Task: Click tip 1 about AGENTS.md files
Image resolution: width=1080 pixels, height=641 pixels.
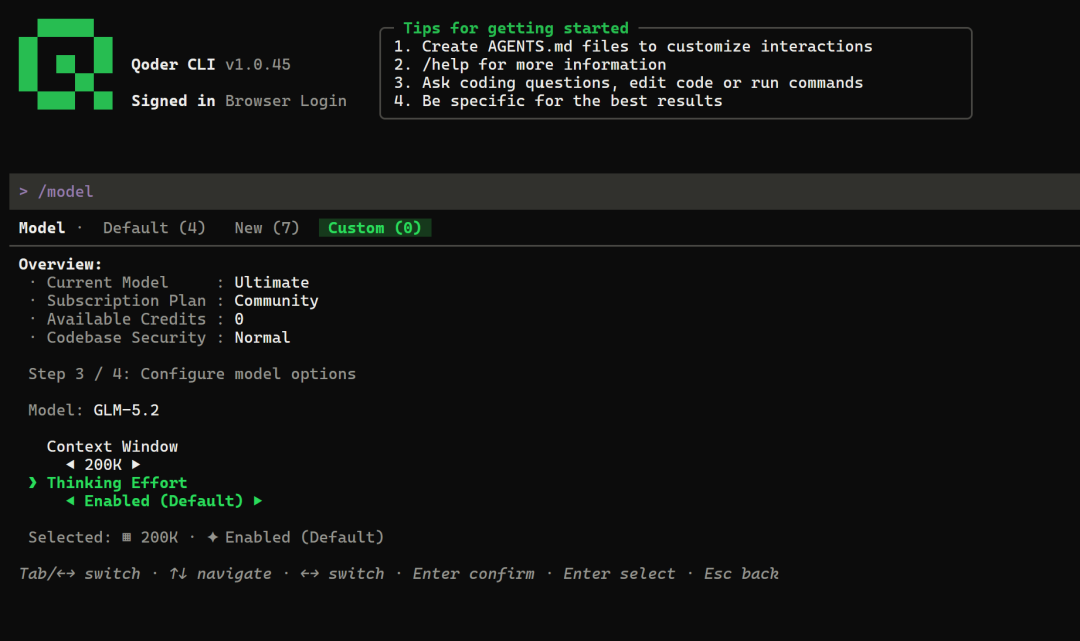Action: click(x=632, y=46)
